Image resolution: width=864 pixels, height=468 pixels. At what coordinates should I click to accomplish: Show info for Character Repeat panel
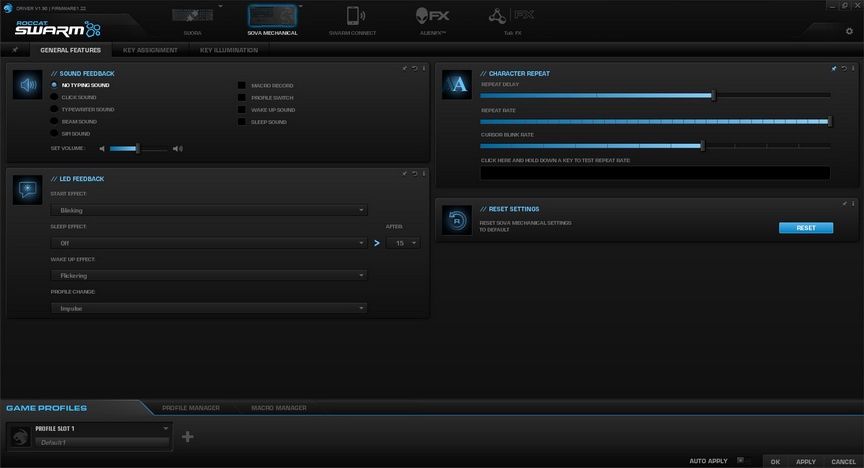853,68
